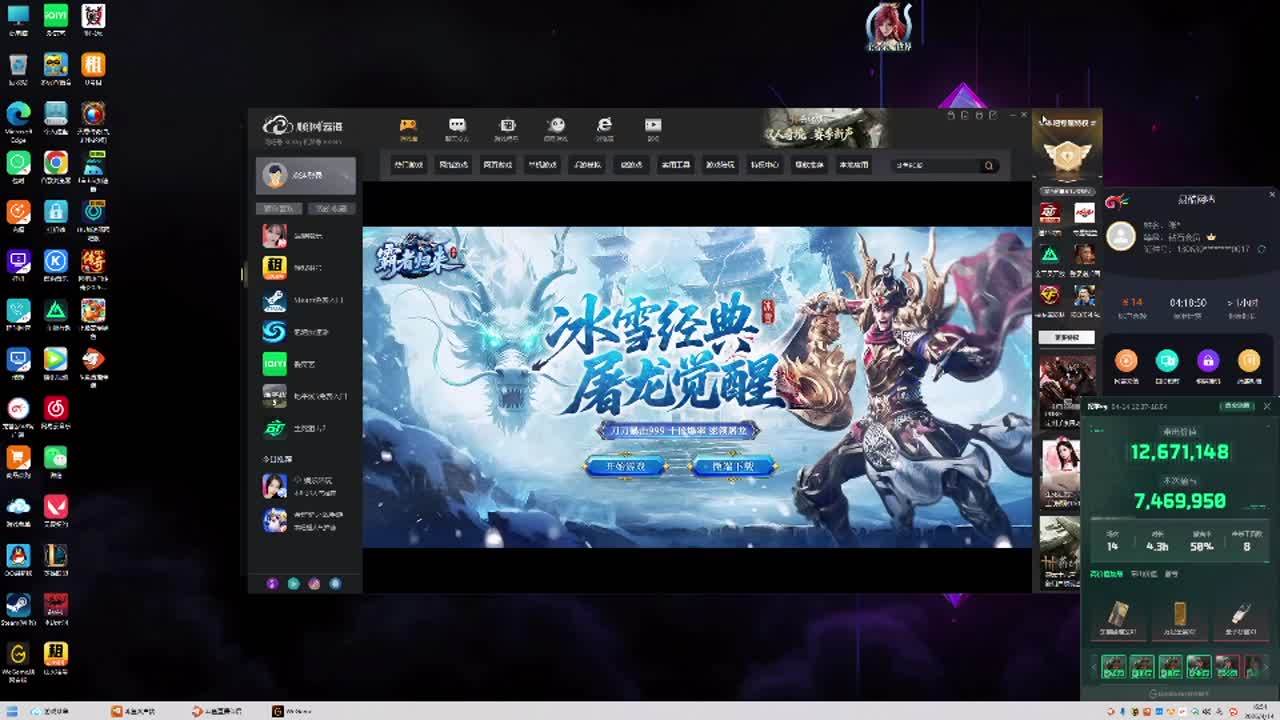Click the right blue button on game banner
Screen dimensions: 1280x720
(734, 466)
